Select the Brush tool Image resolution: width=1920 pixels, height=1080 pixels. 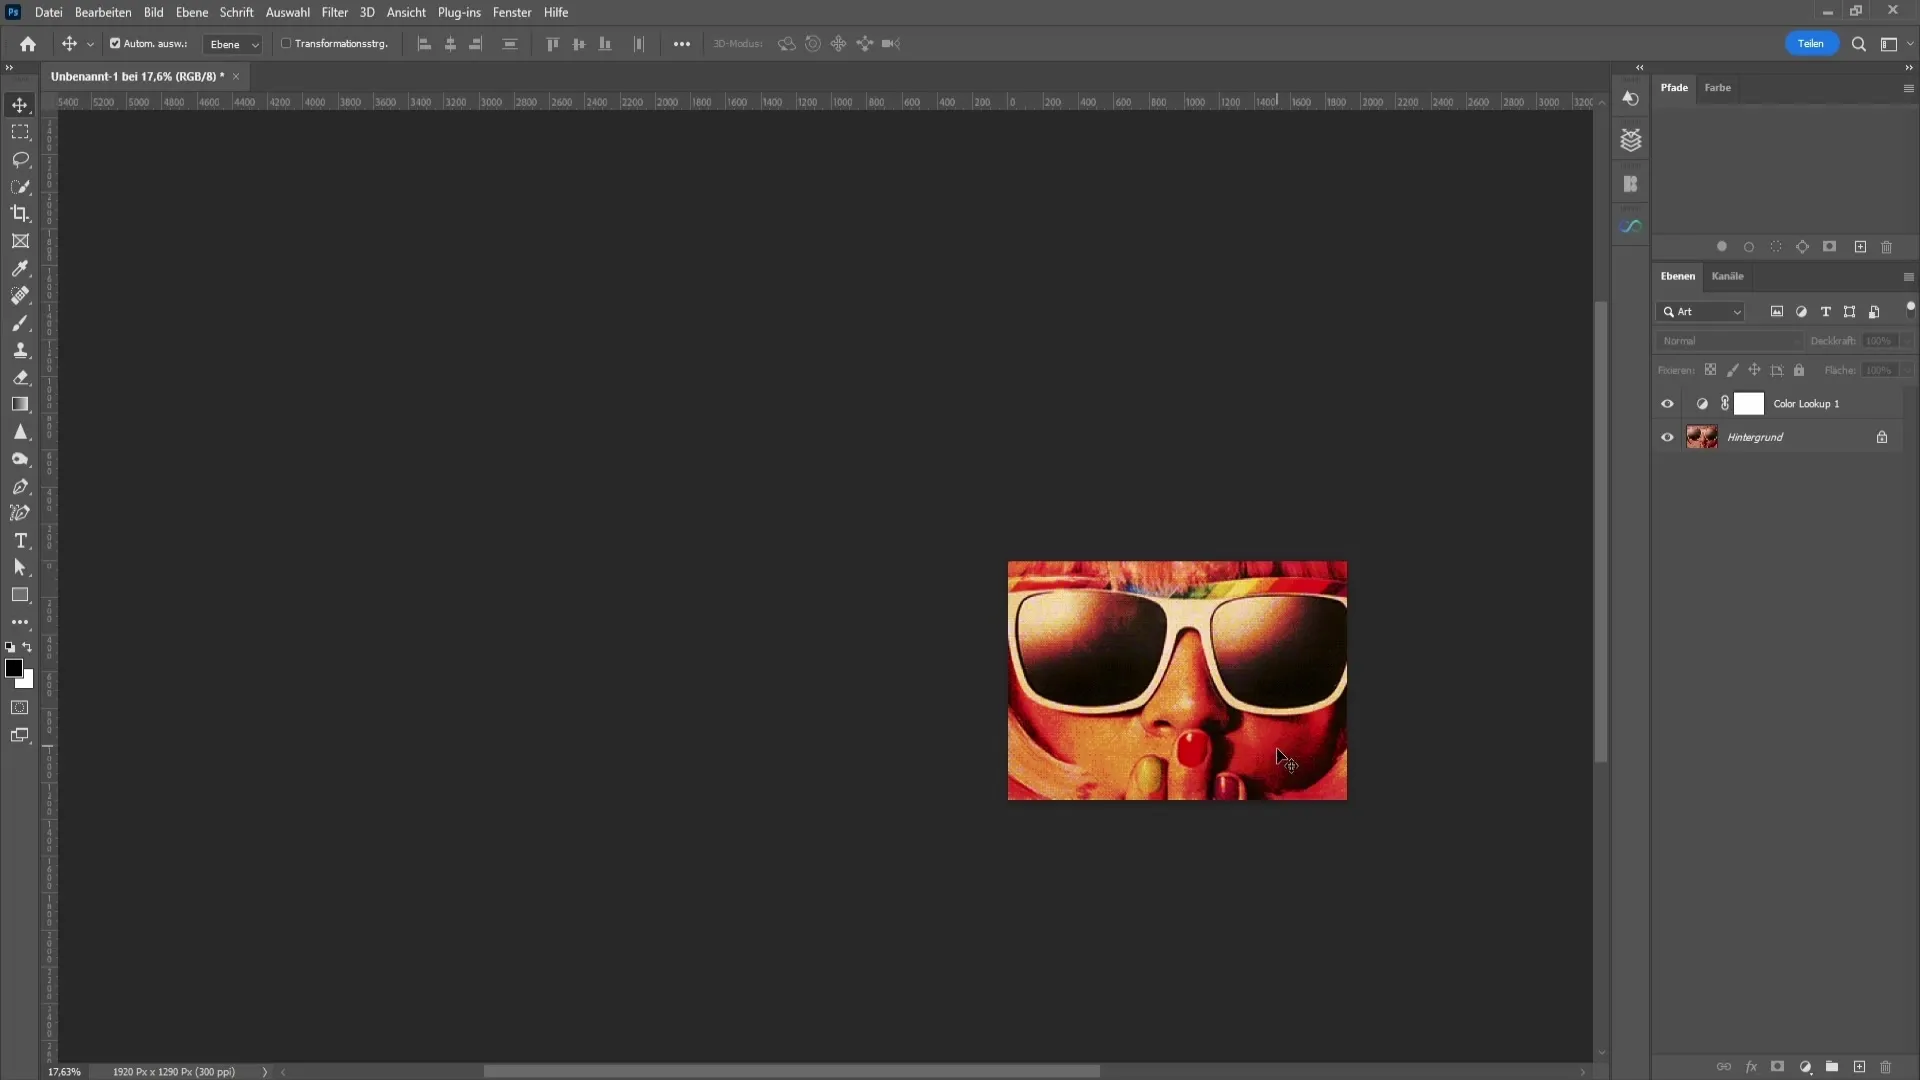point(20,323)
